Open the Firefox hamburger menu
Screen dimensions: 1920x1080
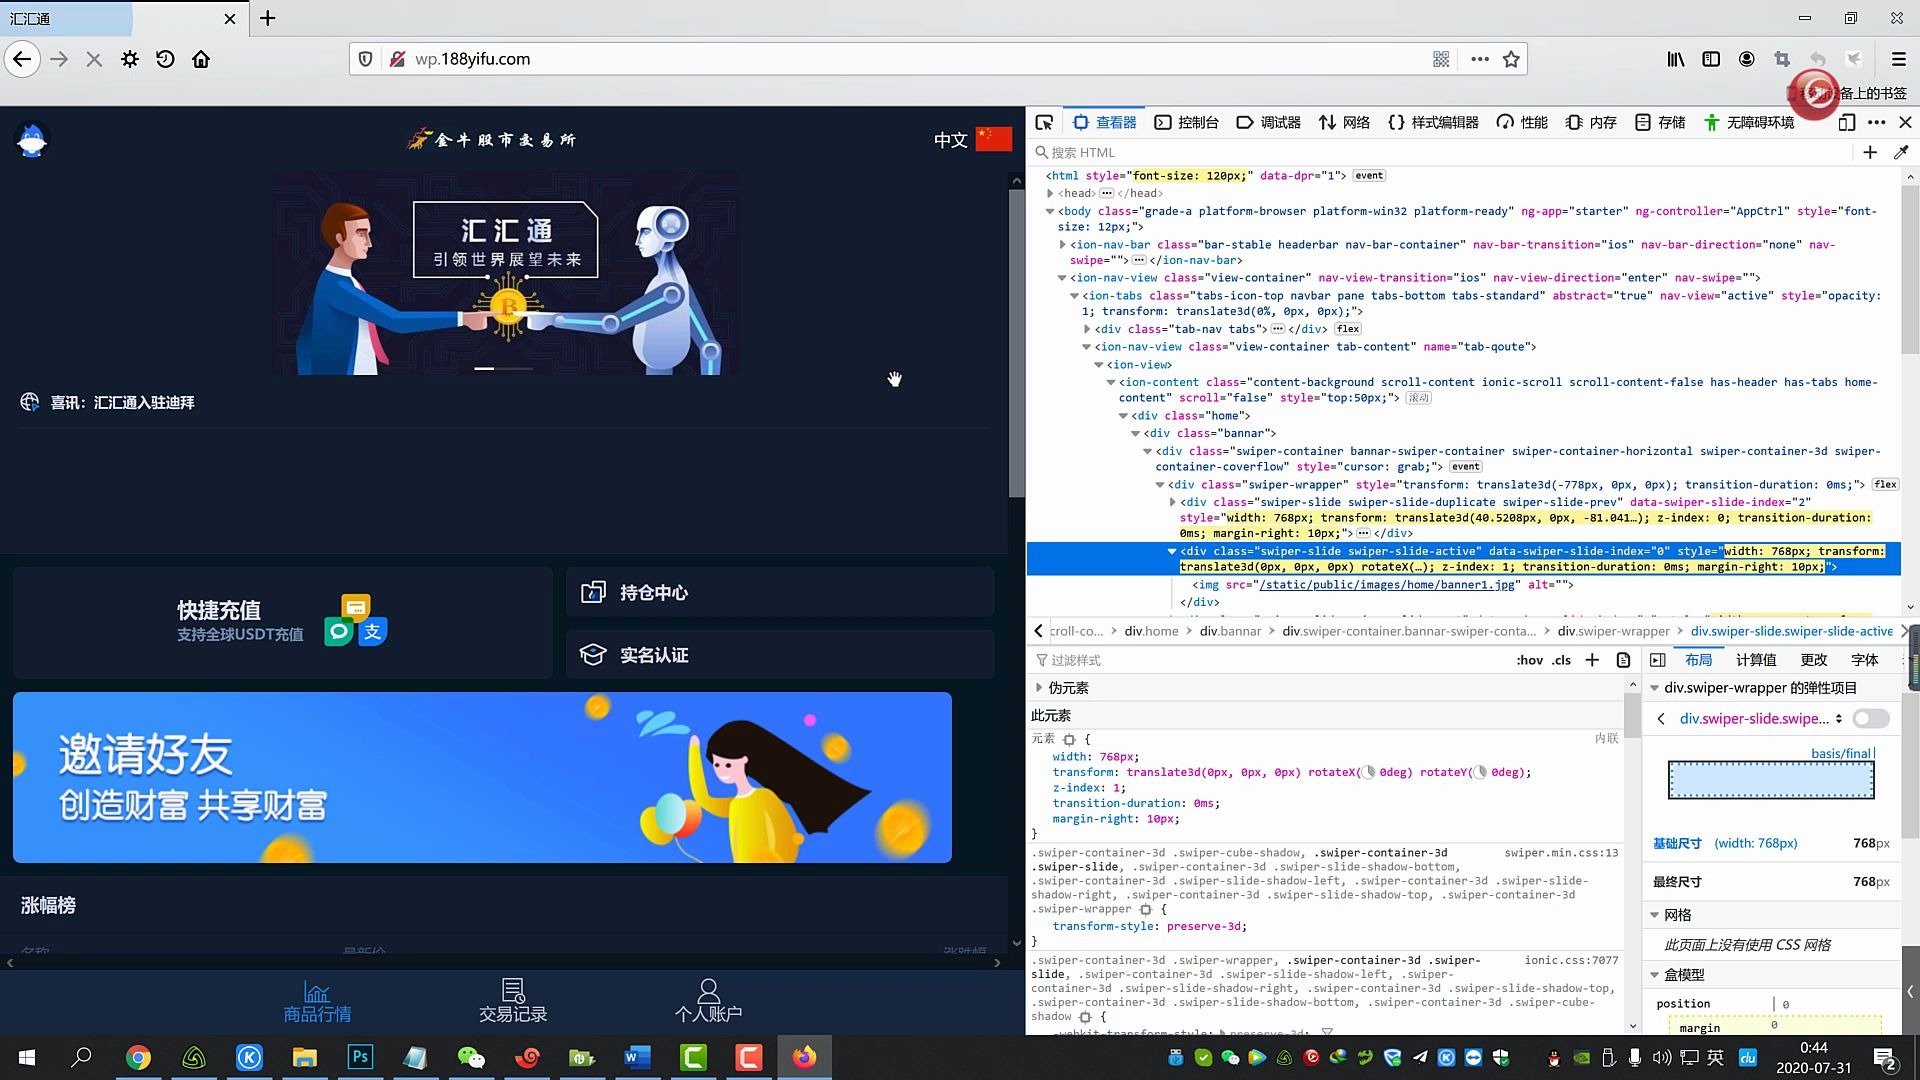[x=1898, y=59]
